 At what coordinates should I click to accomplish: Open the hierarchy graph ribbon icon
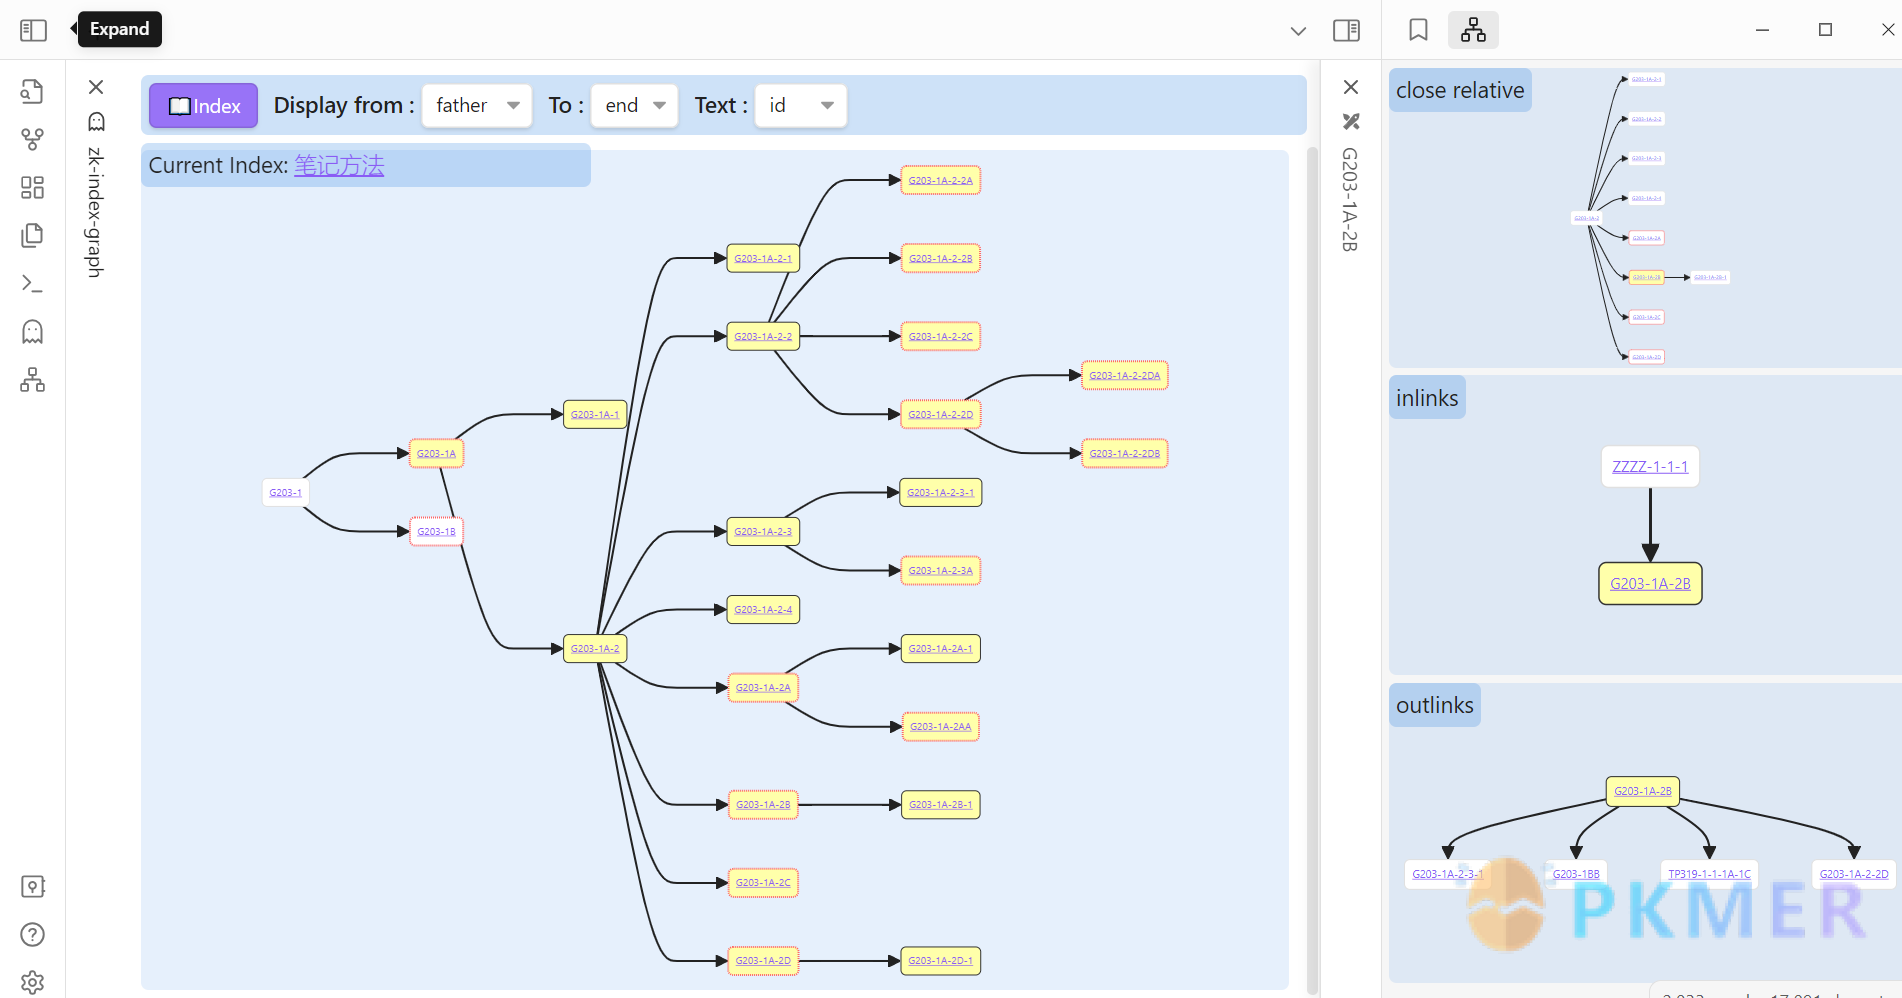click(33, 380)
